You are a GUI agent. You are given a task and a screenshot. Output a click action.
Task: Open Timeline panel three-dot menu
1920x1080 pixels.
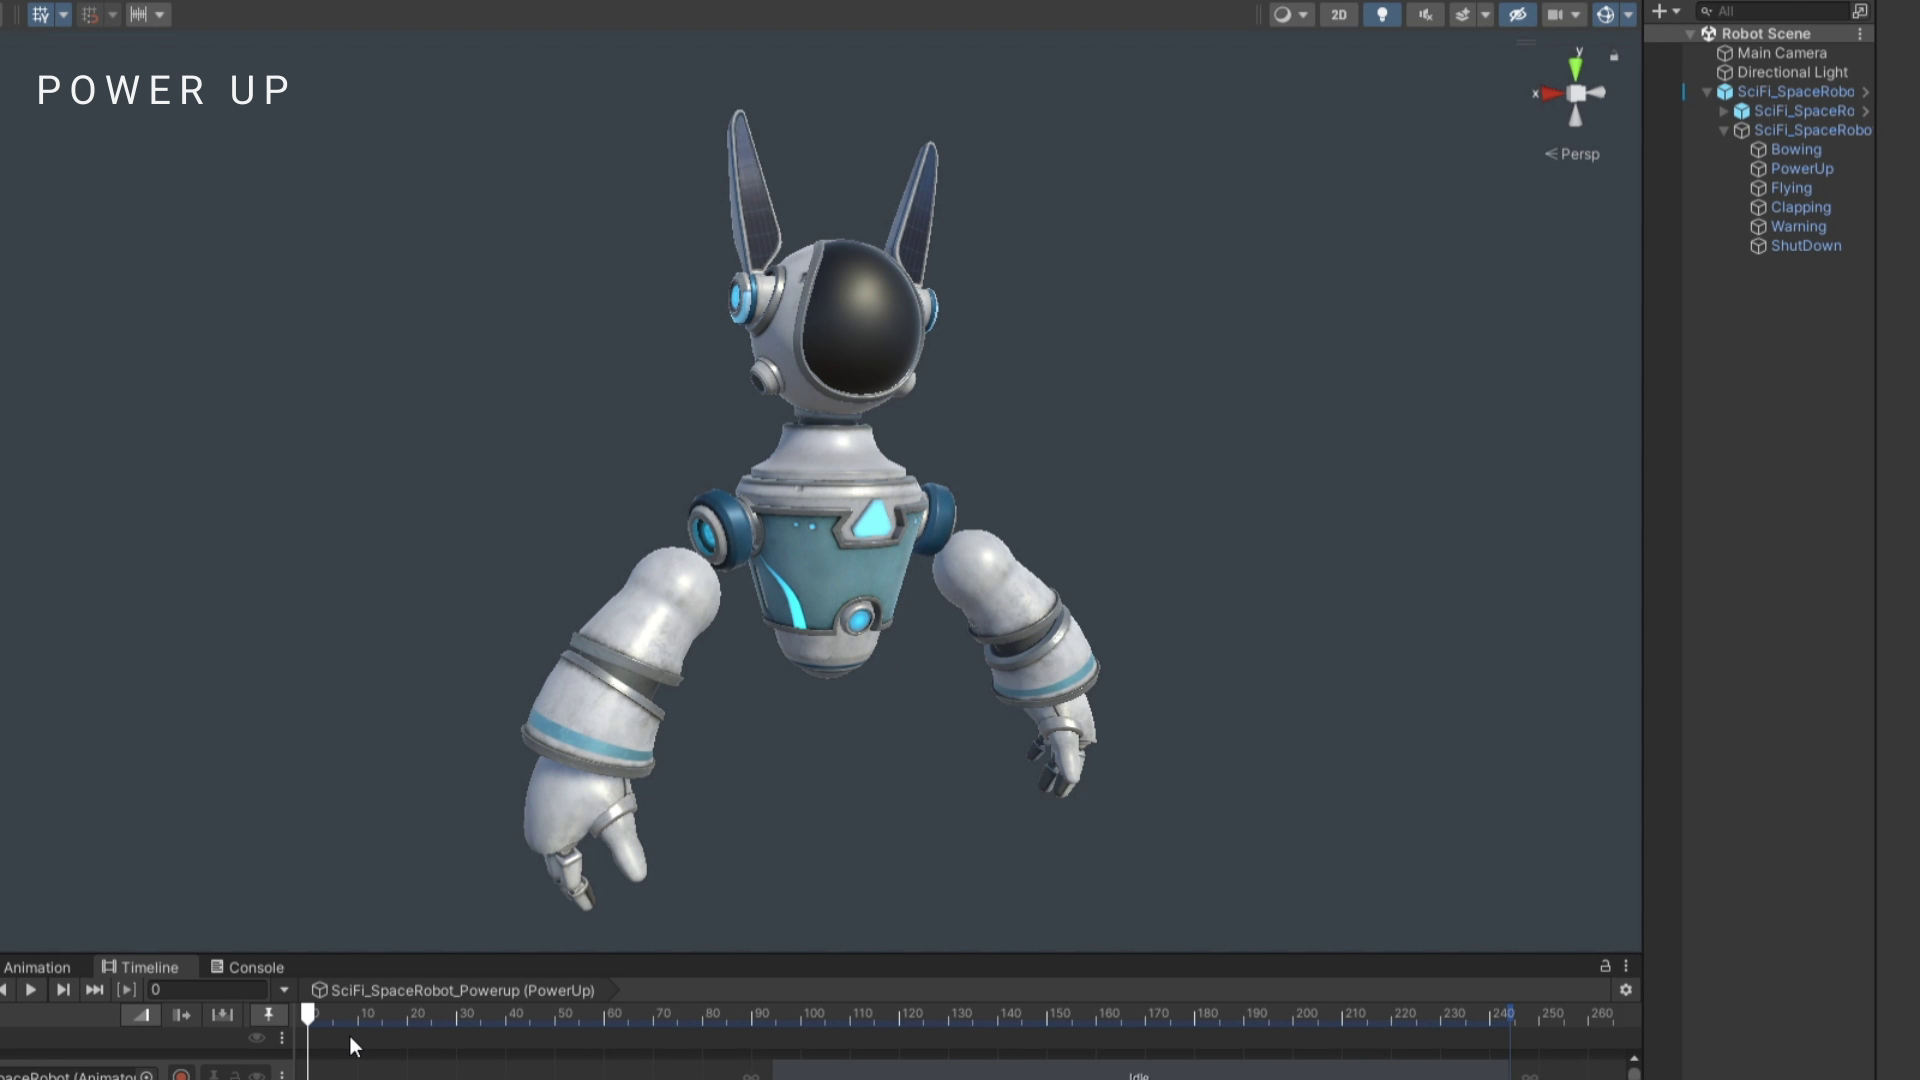pyautogui.click(x=1626, y=966)
